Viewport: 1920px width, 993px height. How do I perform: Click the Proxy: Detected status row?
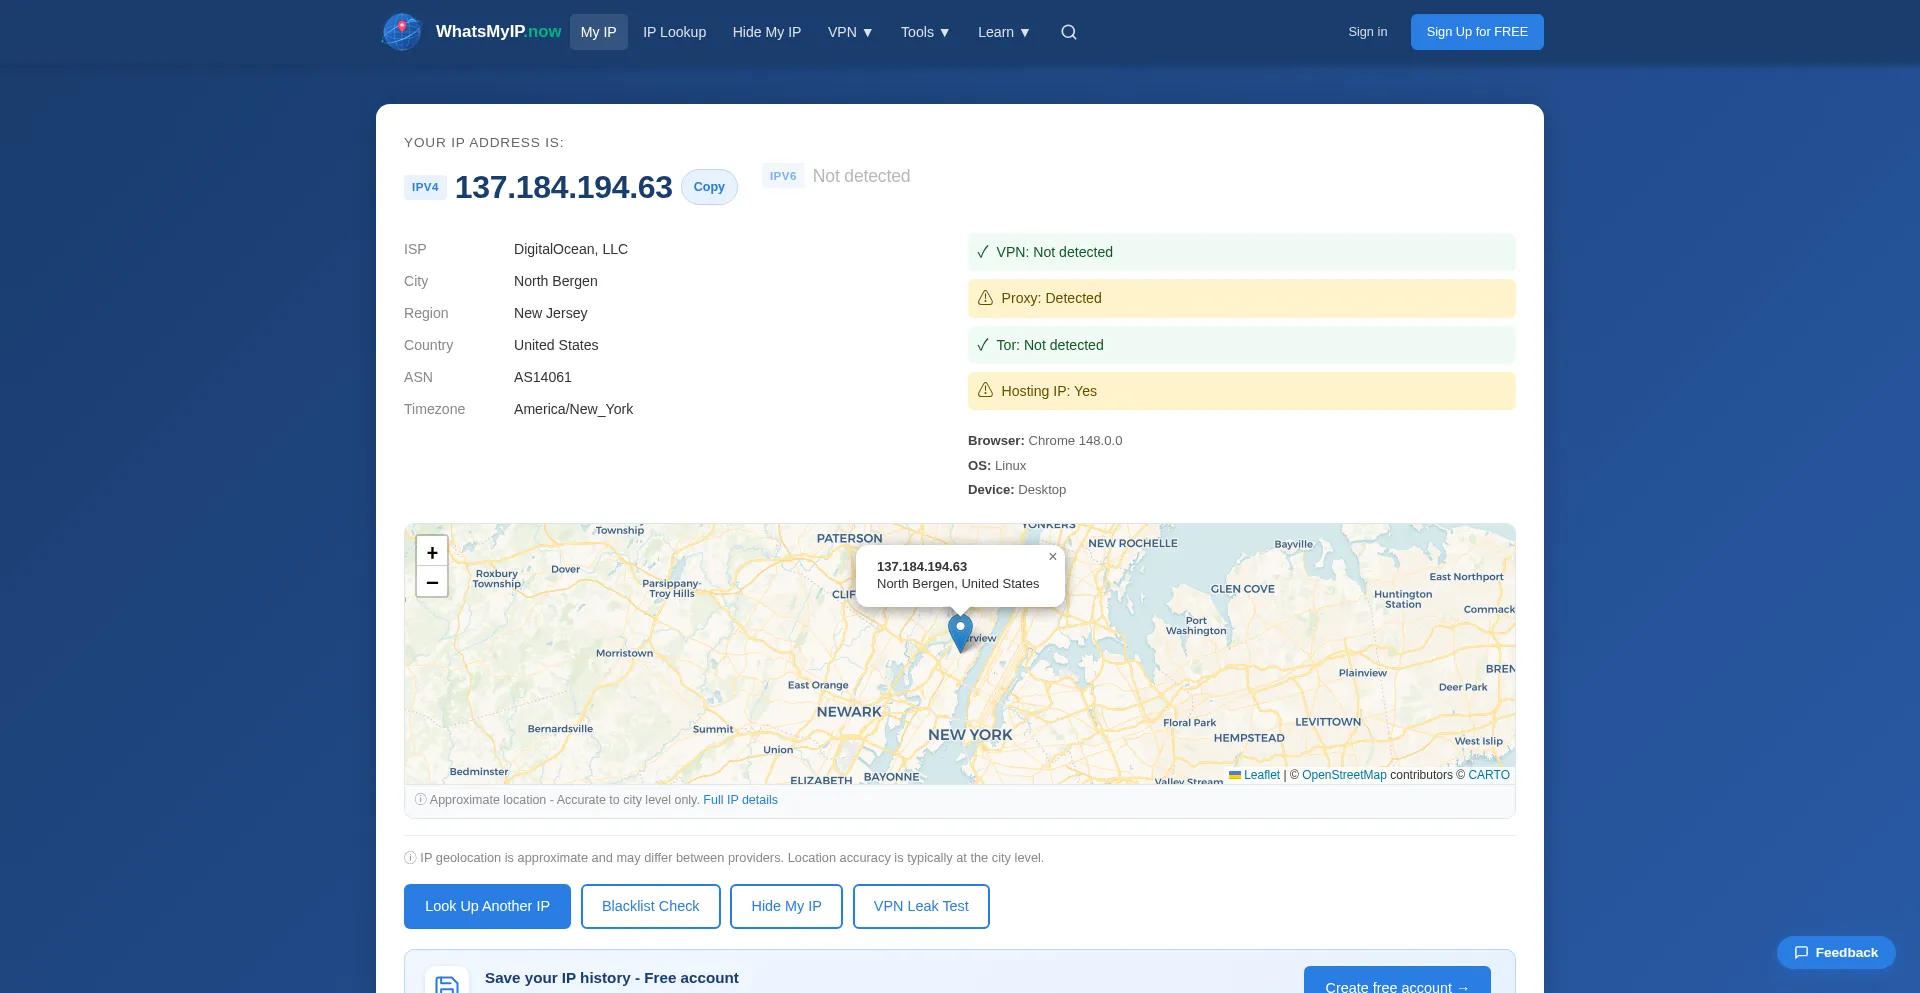(x=1242, y=298)
